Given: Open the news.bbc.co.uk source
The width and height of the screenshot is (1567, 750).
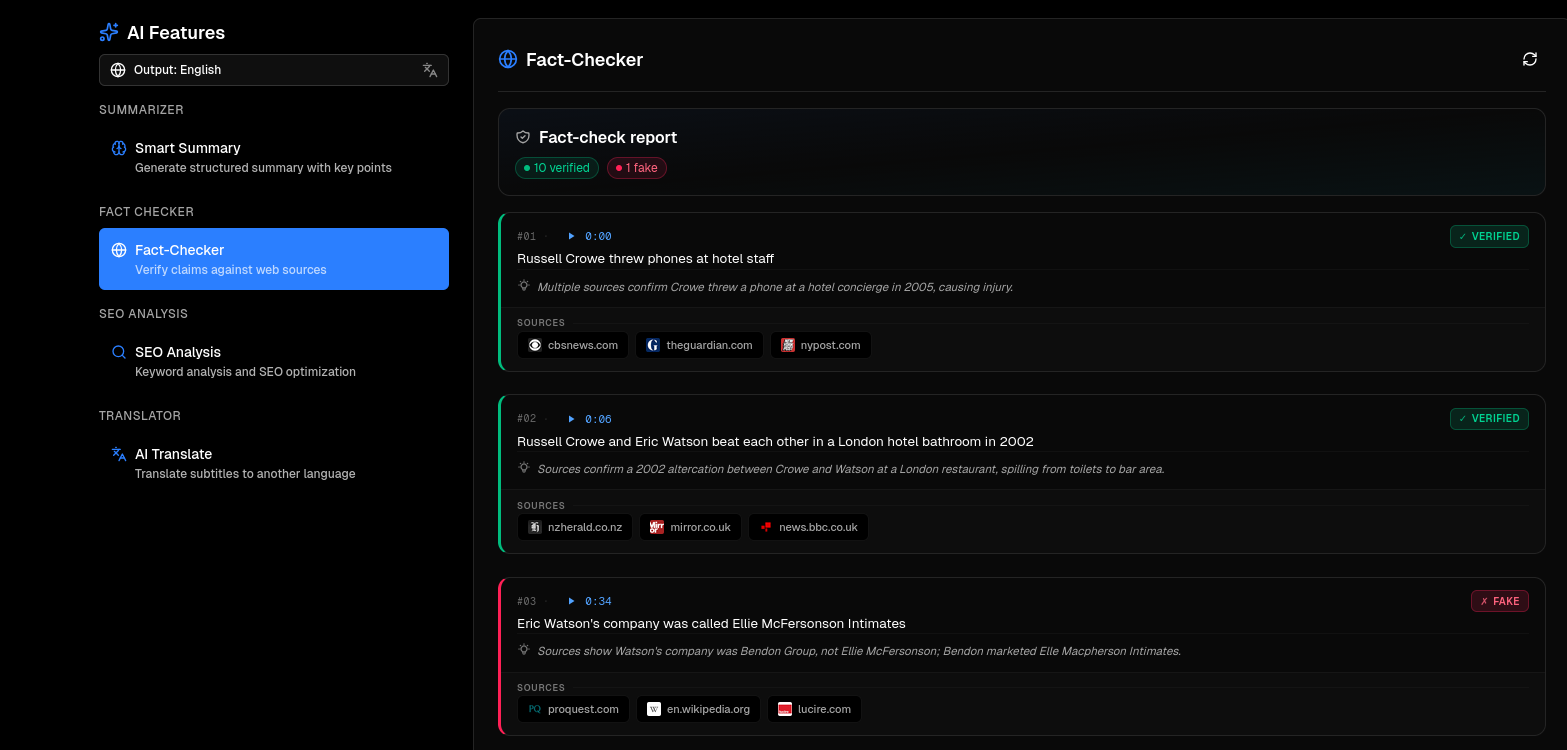Looking at the screenshot, I should [x=808, y=527].
